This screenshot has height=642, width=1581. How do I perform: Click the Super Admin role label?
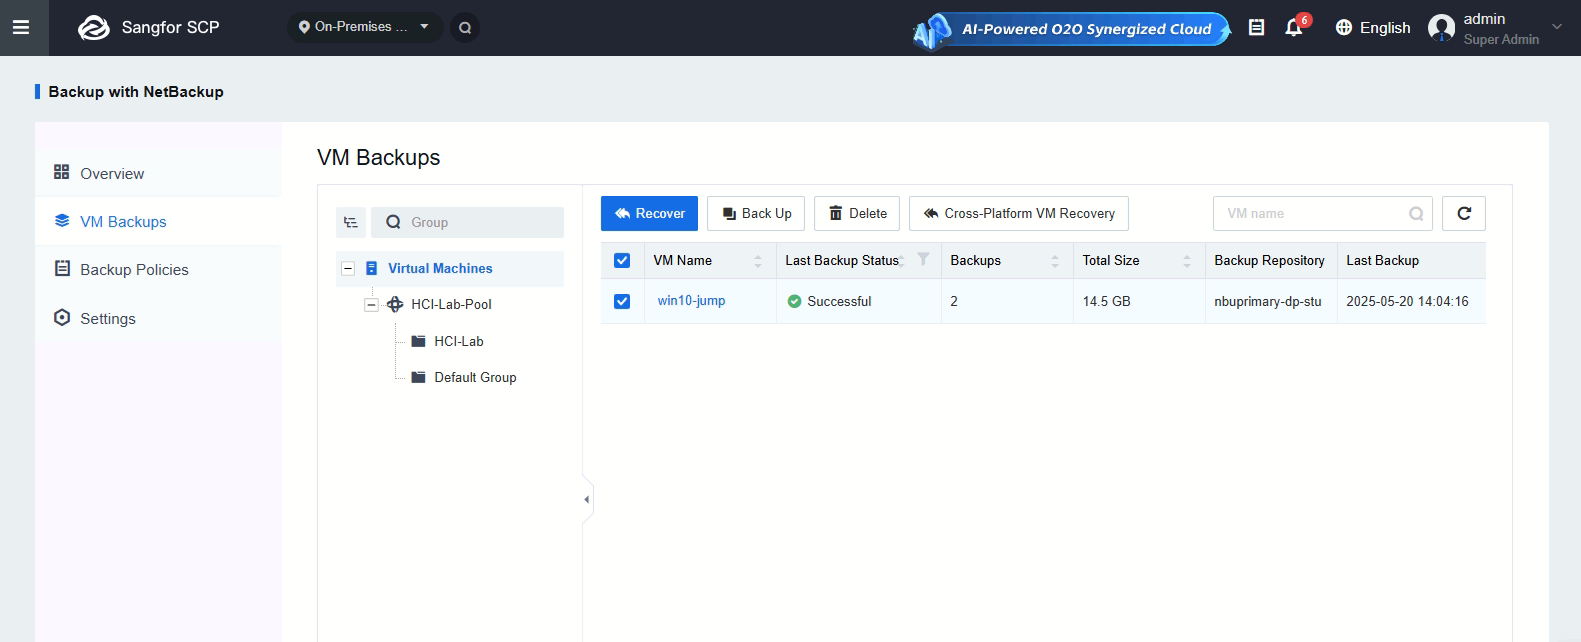tap(1501, 39)
